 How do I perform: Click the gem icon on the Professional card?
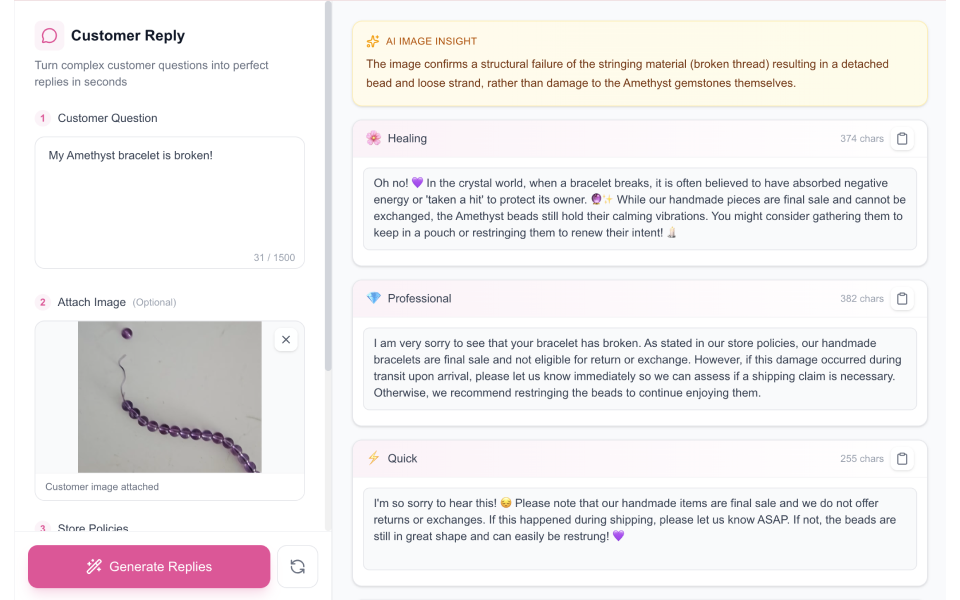pos(372,298)
